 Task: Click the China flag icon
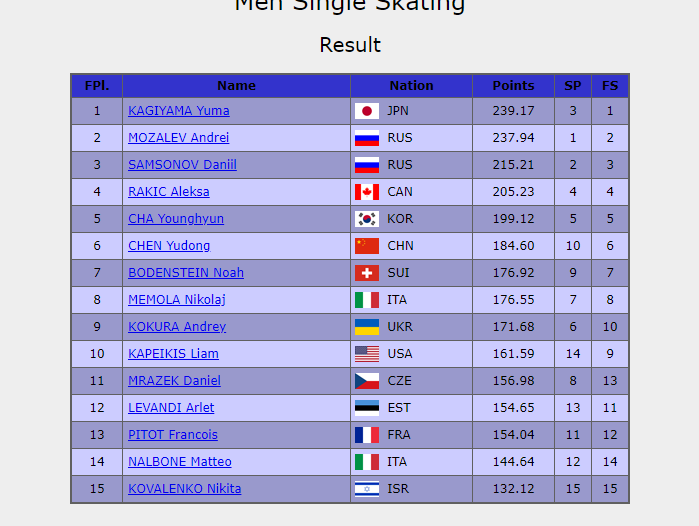tap(367, 246)
